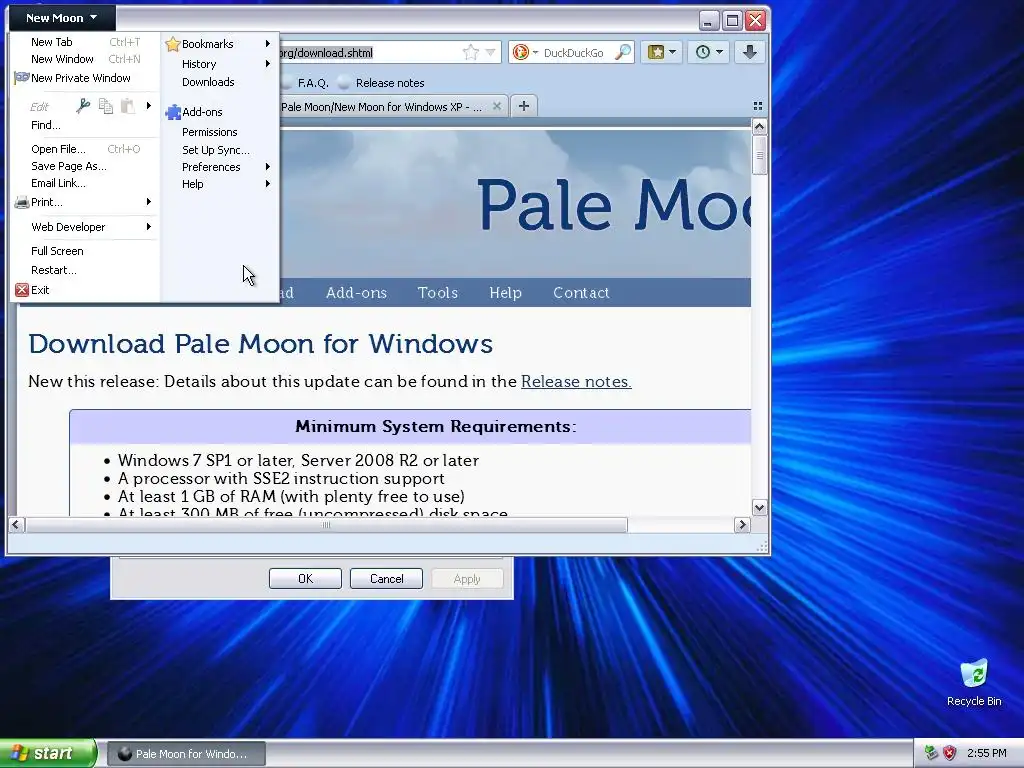Expand the Bookmarks submenu arrow
Screen dimensions: 1024x768
tap(268, 44)
